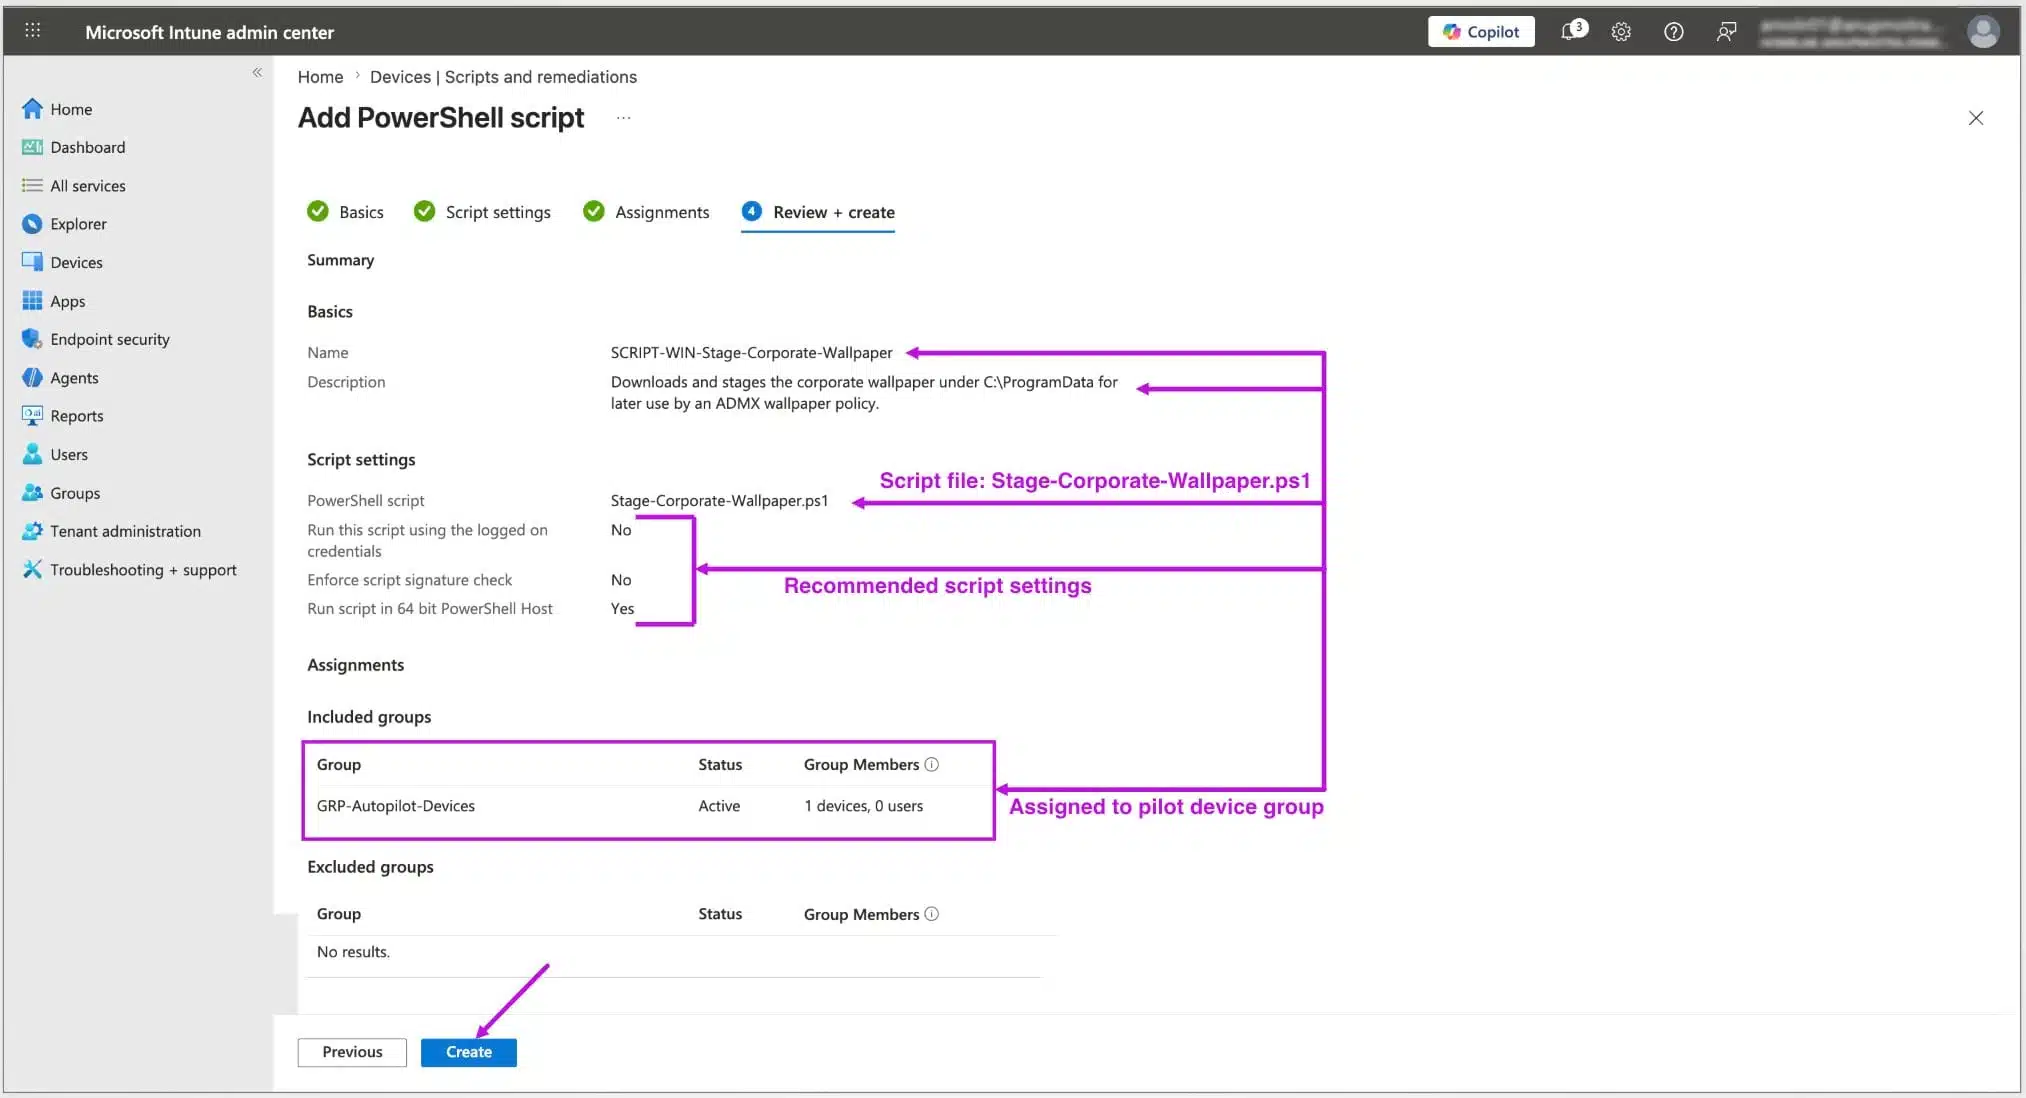Click the Apps grid icon in sidebar
Image resolution: width=2026 pixels, height=1098 pixels.
tap(32, 301)
